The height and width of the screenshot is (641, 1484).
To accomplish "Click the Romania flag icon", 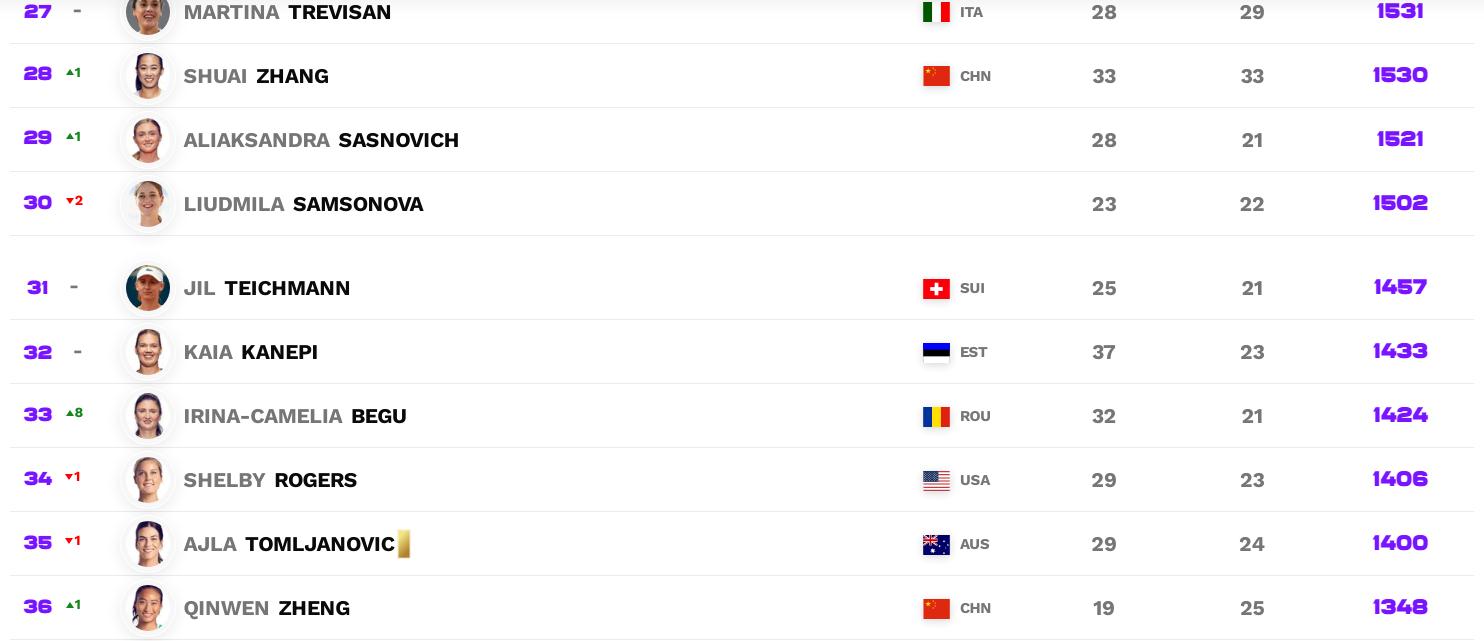I will [936, 416].
